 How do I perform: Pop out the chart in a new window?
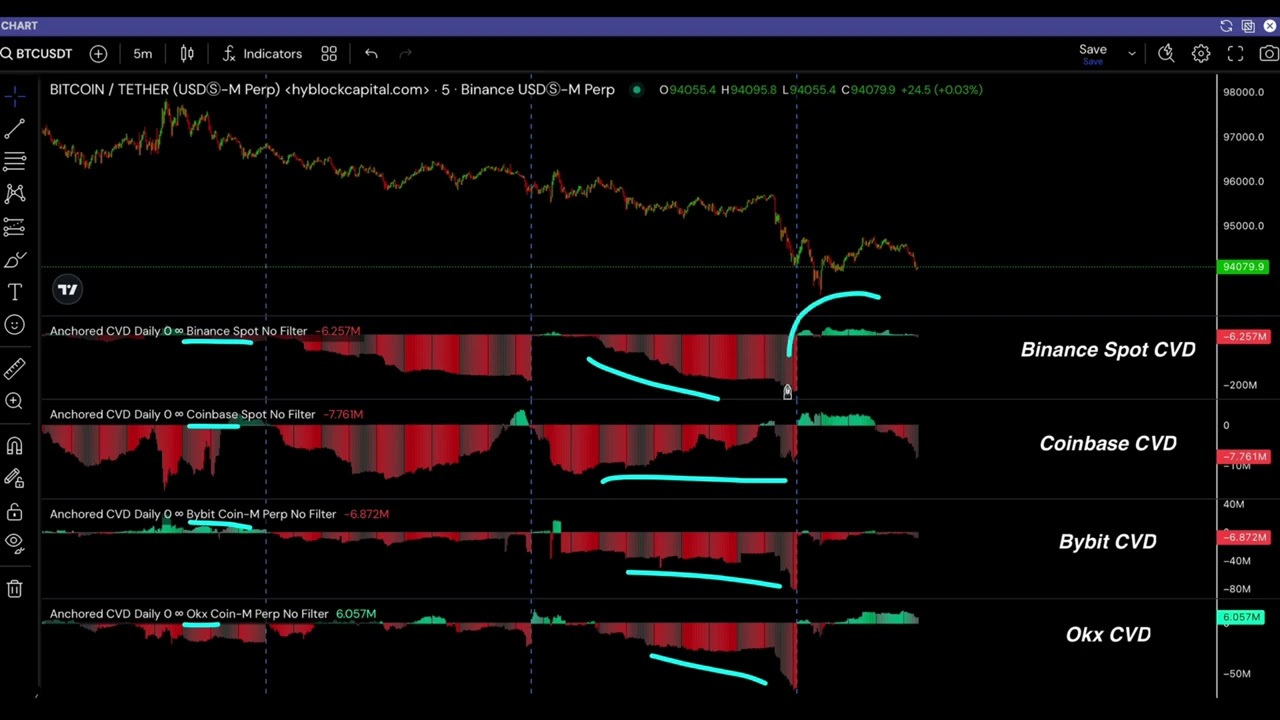tap(1248, 26)
